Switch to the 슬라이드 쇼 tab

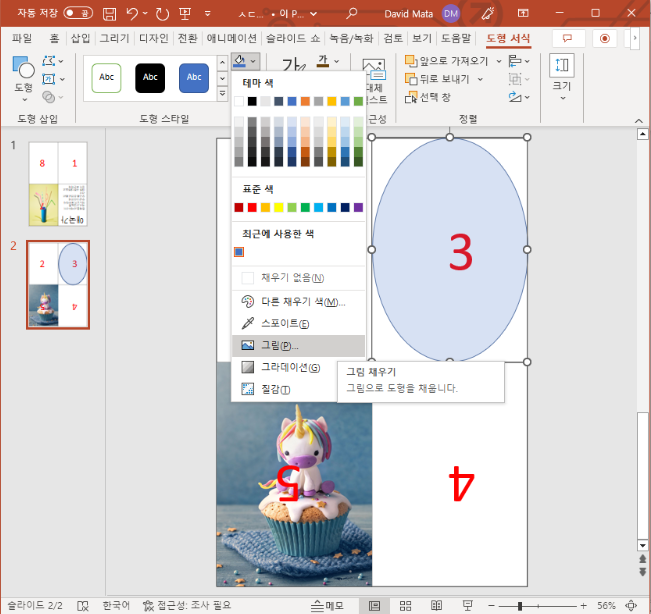pyautogui.click(x=293, y=38)
